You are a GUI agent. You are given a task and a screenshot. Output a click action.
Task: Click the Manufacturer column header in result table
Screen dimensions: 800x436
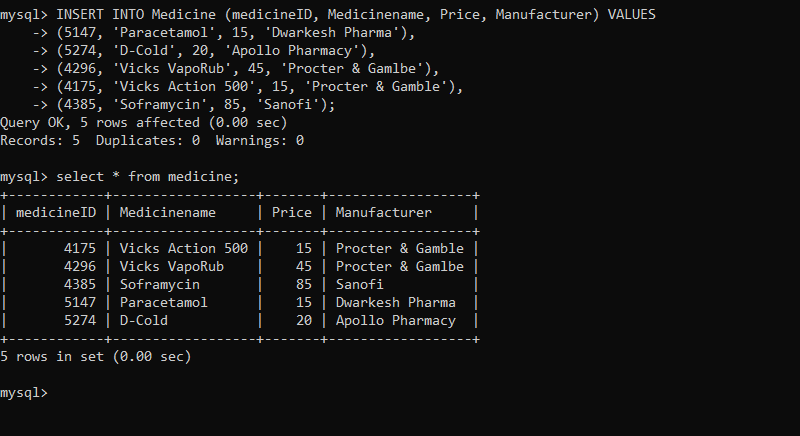[383, 212]
